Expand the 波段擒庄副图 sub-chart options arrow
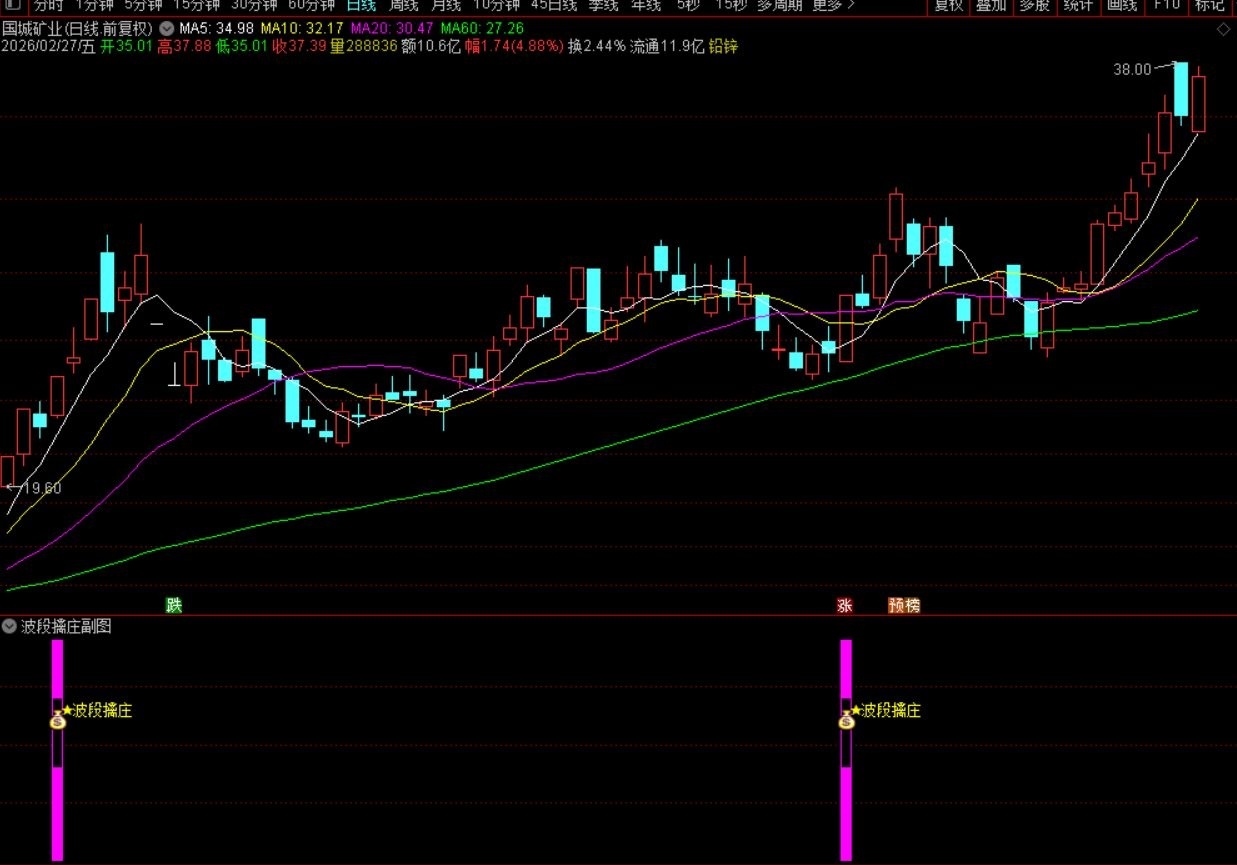The width and height of the screenshot is (1237, 865). [10, 627]
